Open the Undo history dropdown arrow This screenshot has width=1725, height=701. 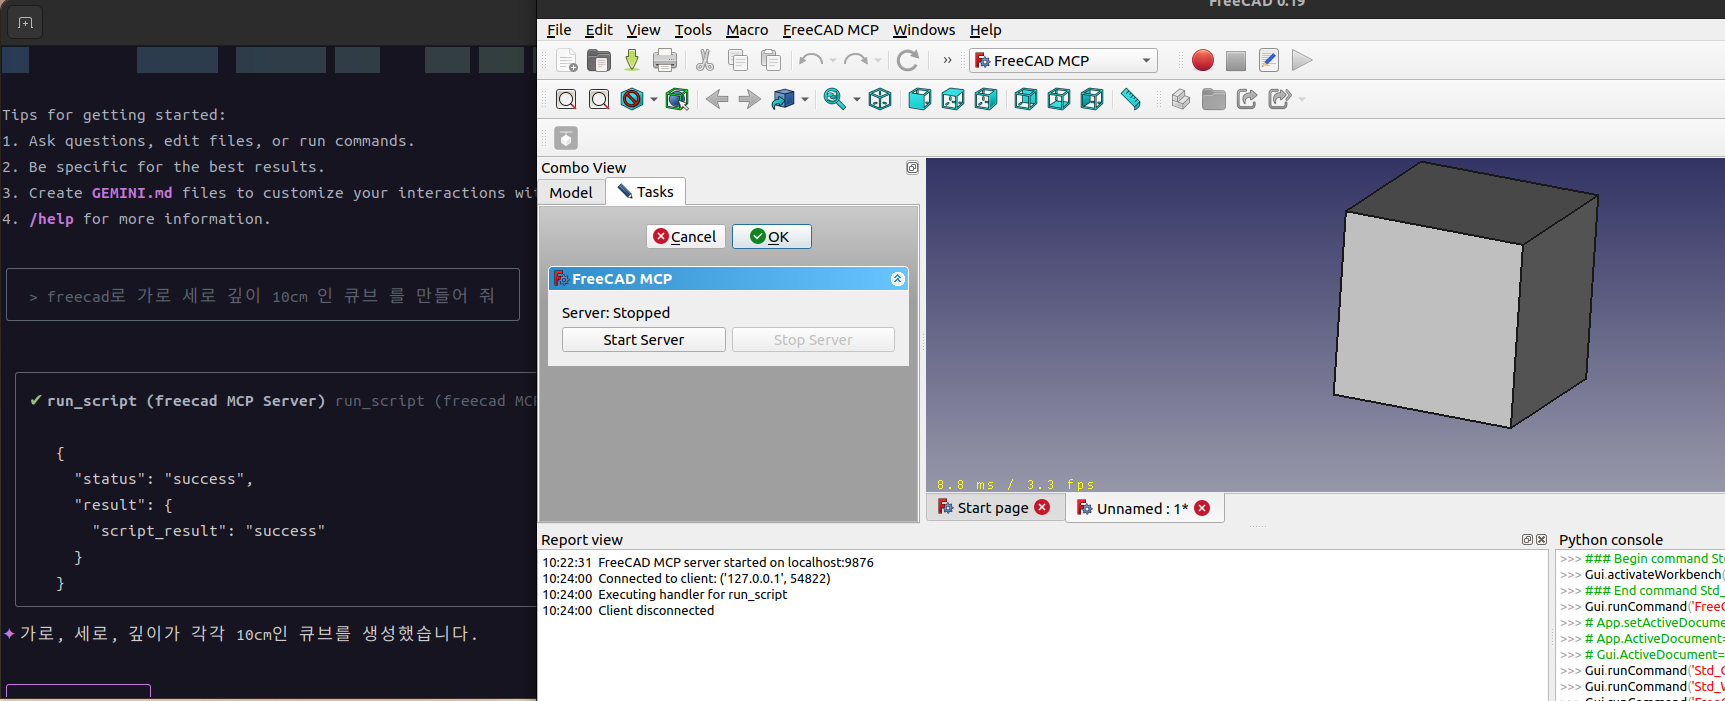[x=833, y=61]
